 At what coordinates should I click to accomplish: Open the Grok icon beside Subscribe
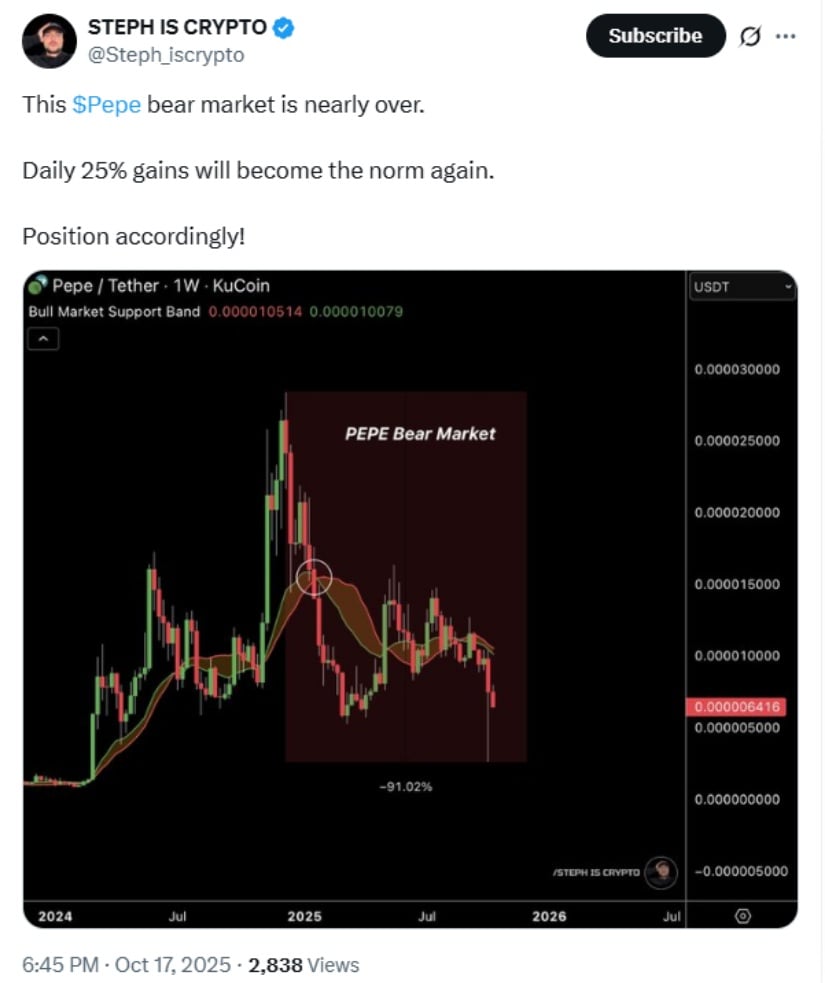[x=747, y=36]
